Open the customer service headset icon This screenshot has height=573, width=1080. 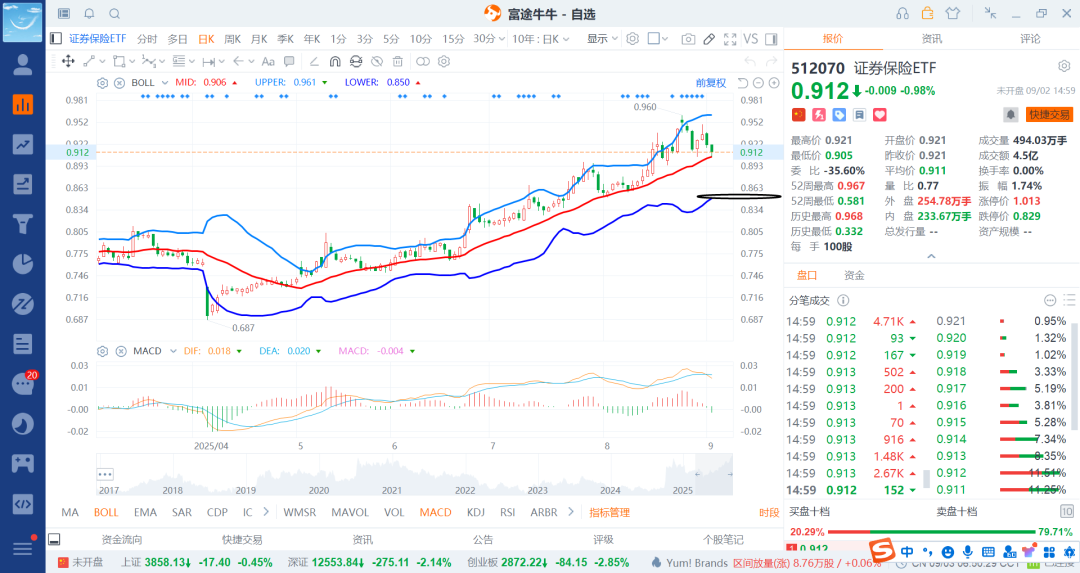[902, 13]
